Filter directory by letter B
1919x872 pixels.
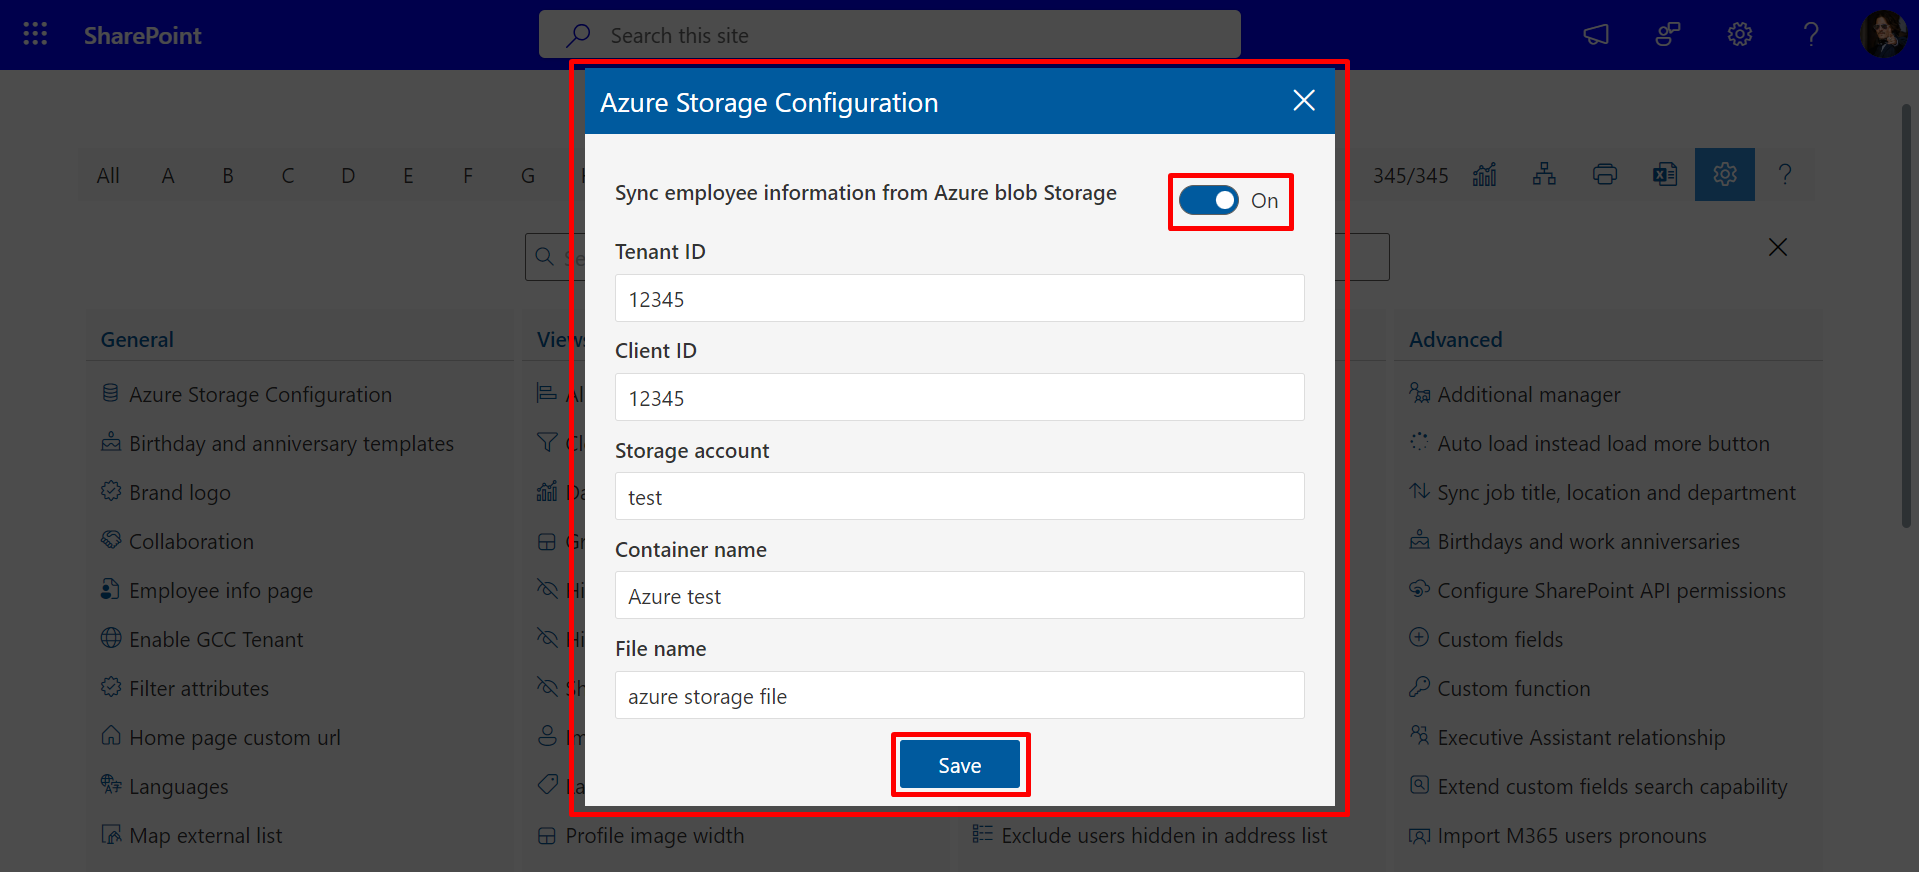(228, 176)
